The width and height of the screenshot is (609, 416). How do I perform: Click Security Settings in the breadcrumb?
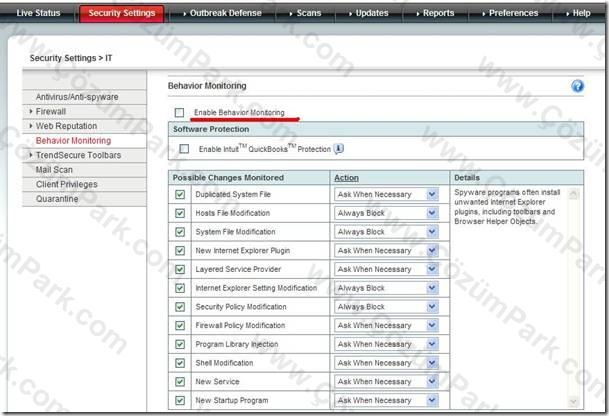pos(63,58)
